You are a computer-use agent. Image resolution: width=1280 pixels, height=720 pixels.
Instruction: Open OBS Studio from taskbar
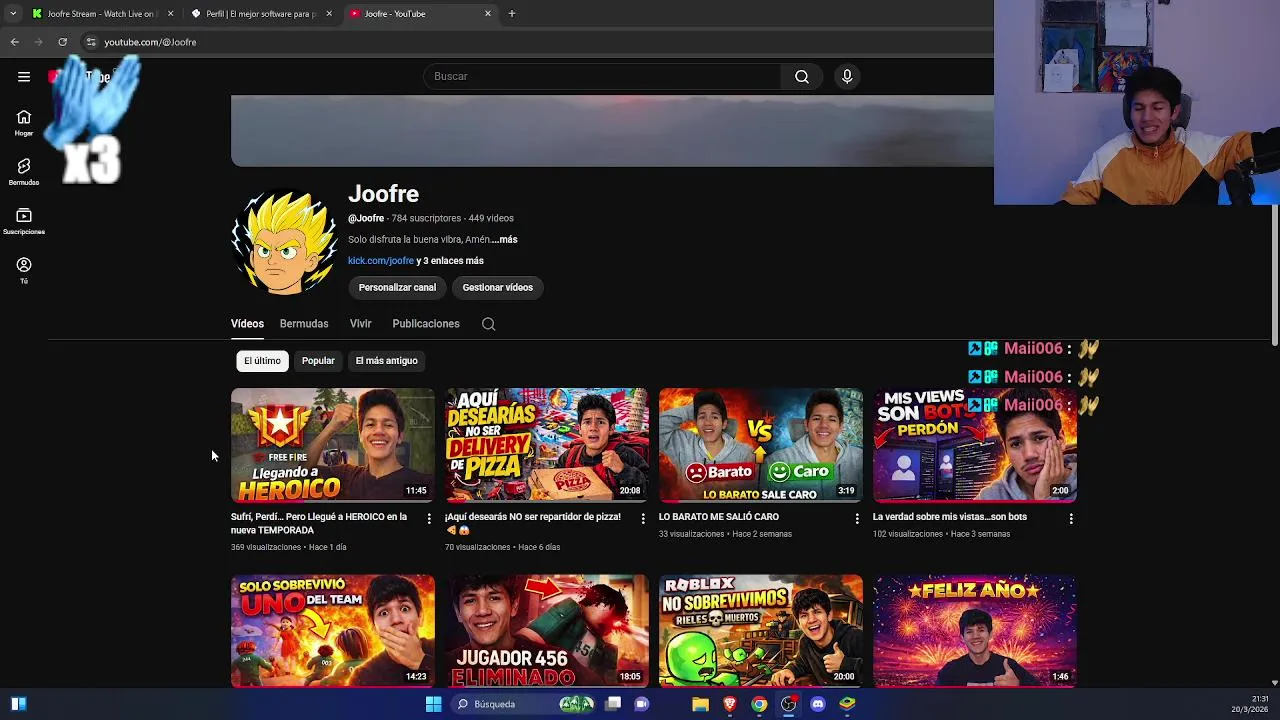point(789,704)
